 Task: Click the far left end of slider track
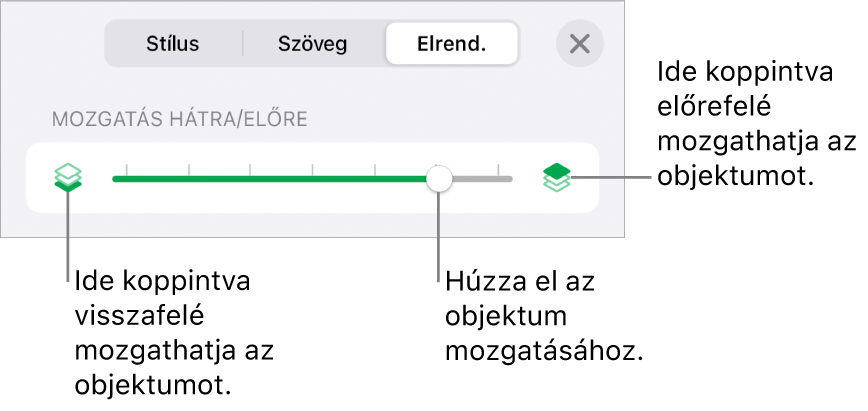pos(115,179)
